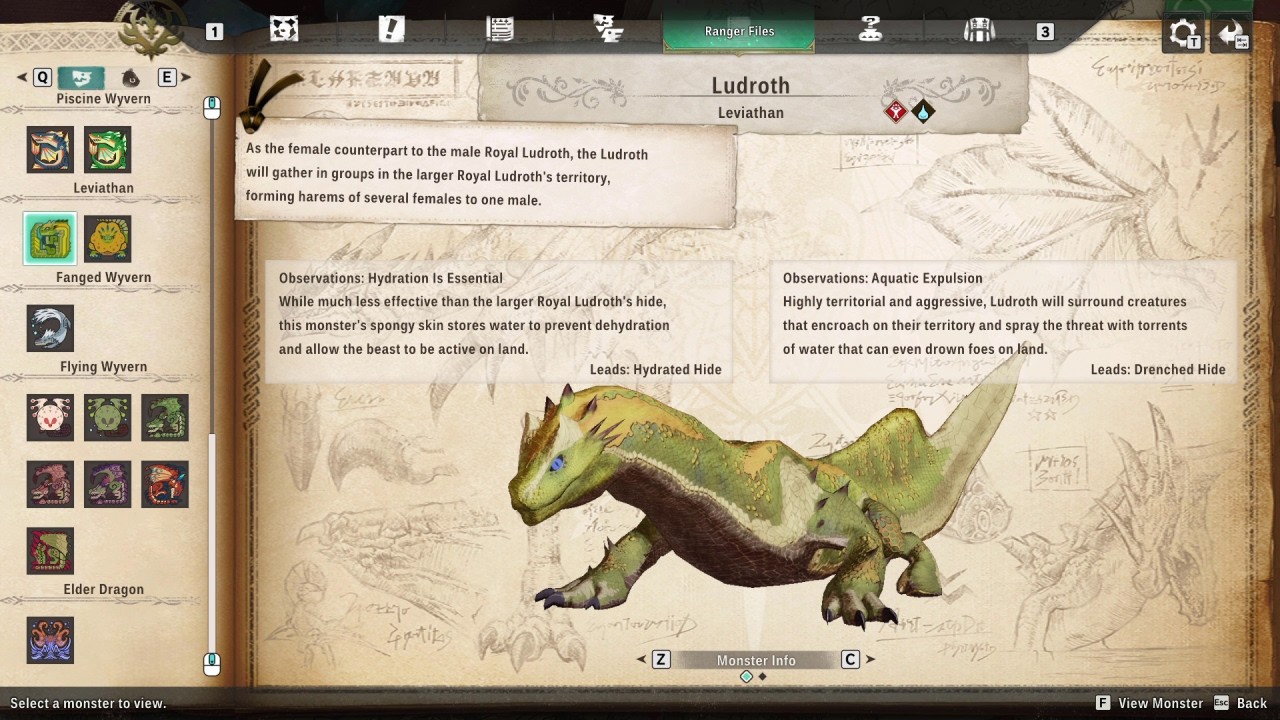Viewport: 1280px width, 720px height.
Task: Click Back at the bottom right
Action: (x=1241, y=703)
